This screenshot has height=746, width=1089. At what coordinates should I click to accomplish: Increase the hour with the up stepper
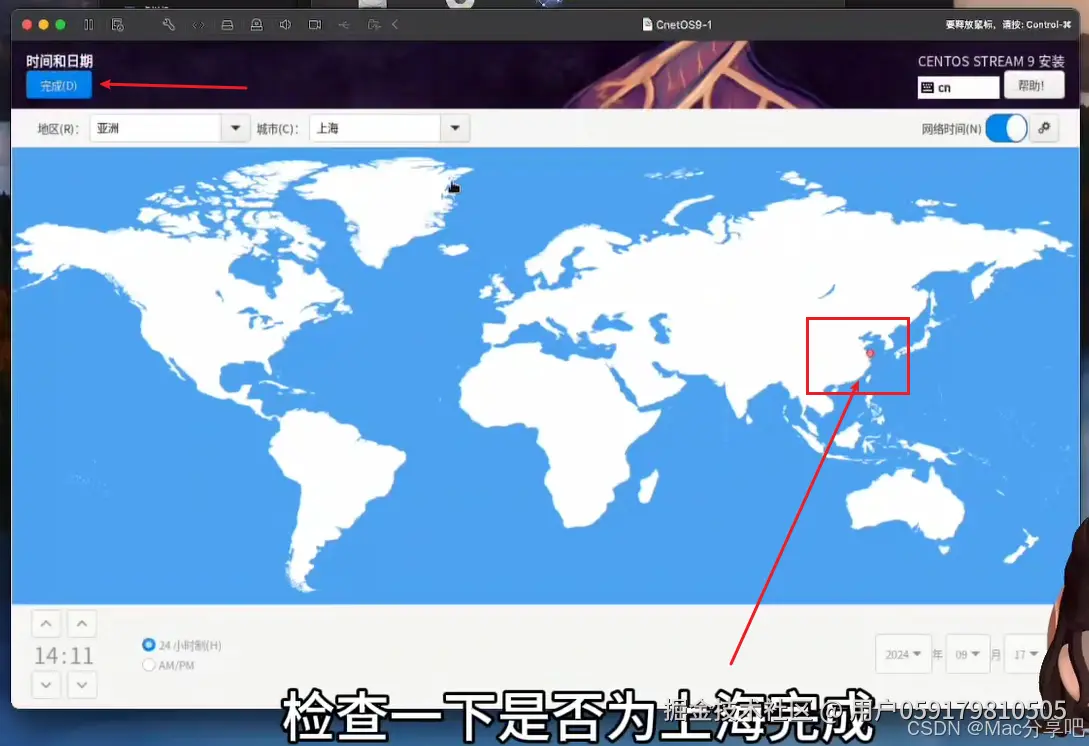point(46,623)
